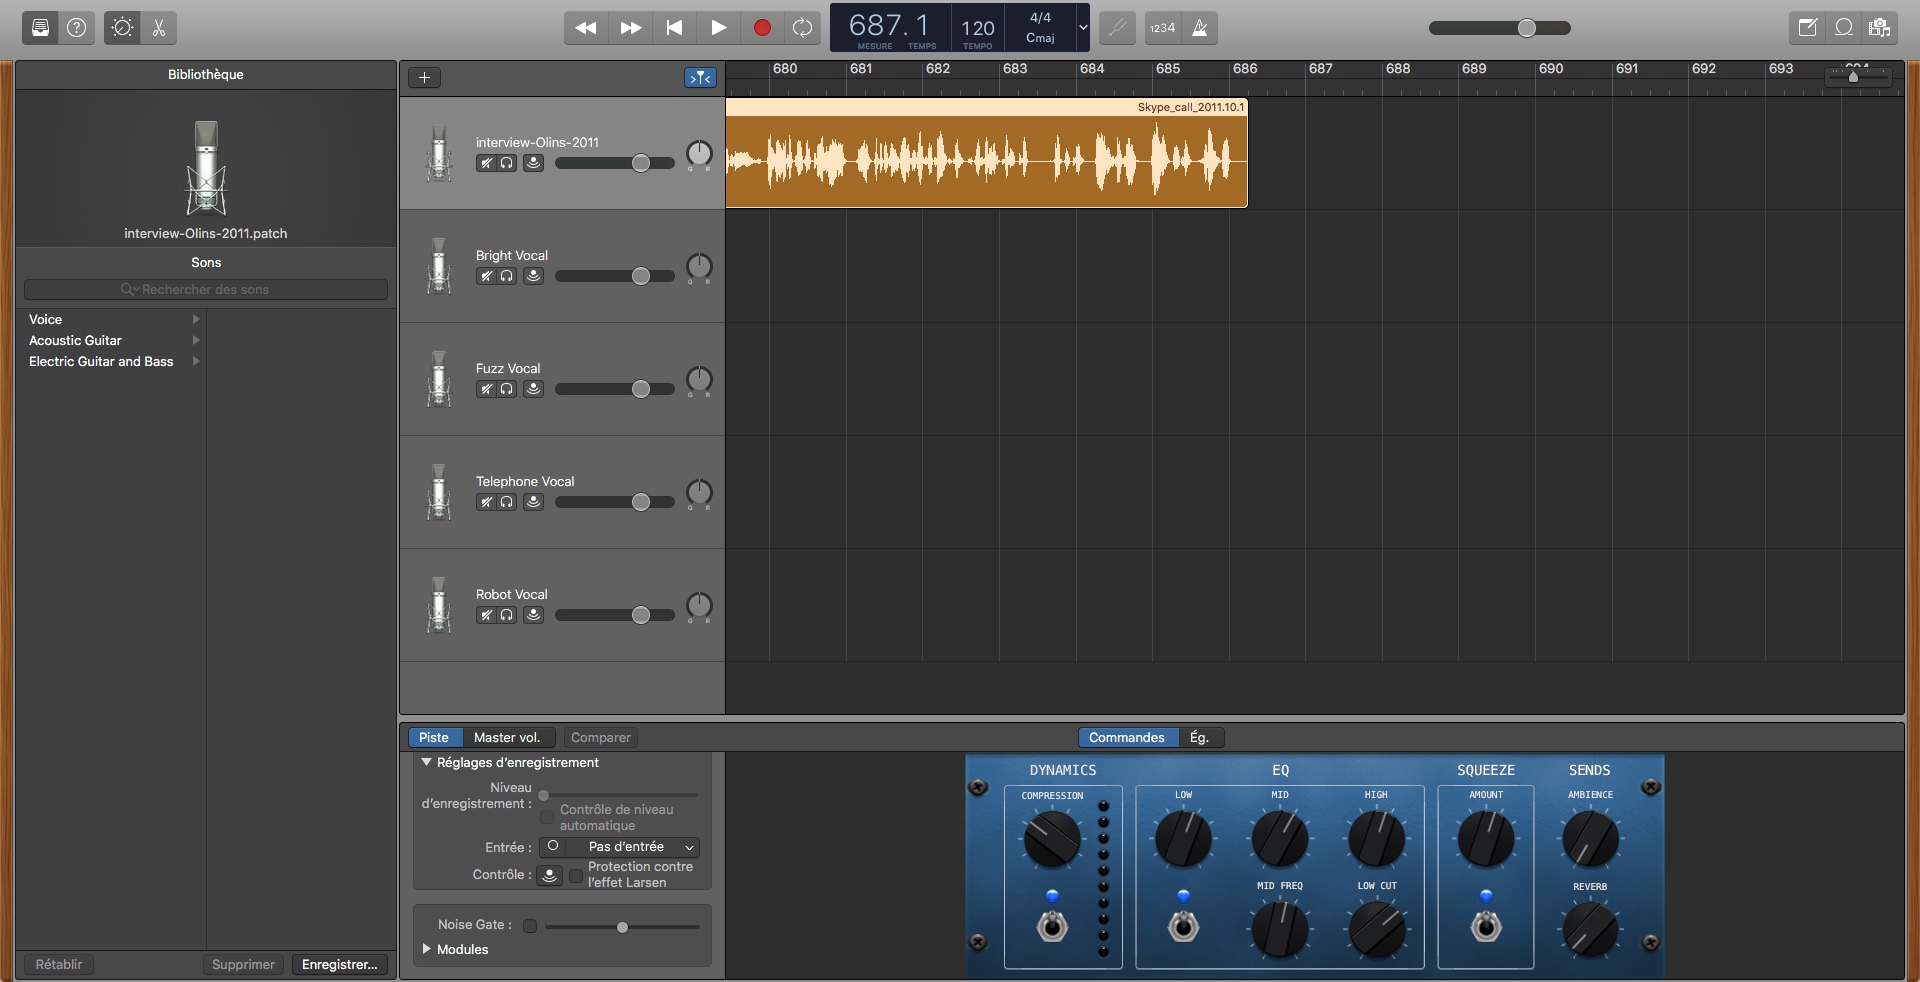Image resolution: width=1920 pixels, height=982 pixels.
Task: Open the Library panel icon
Action: (40, 28)
